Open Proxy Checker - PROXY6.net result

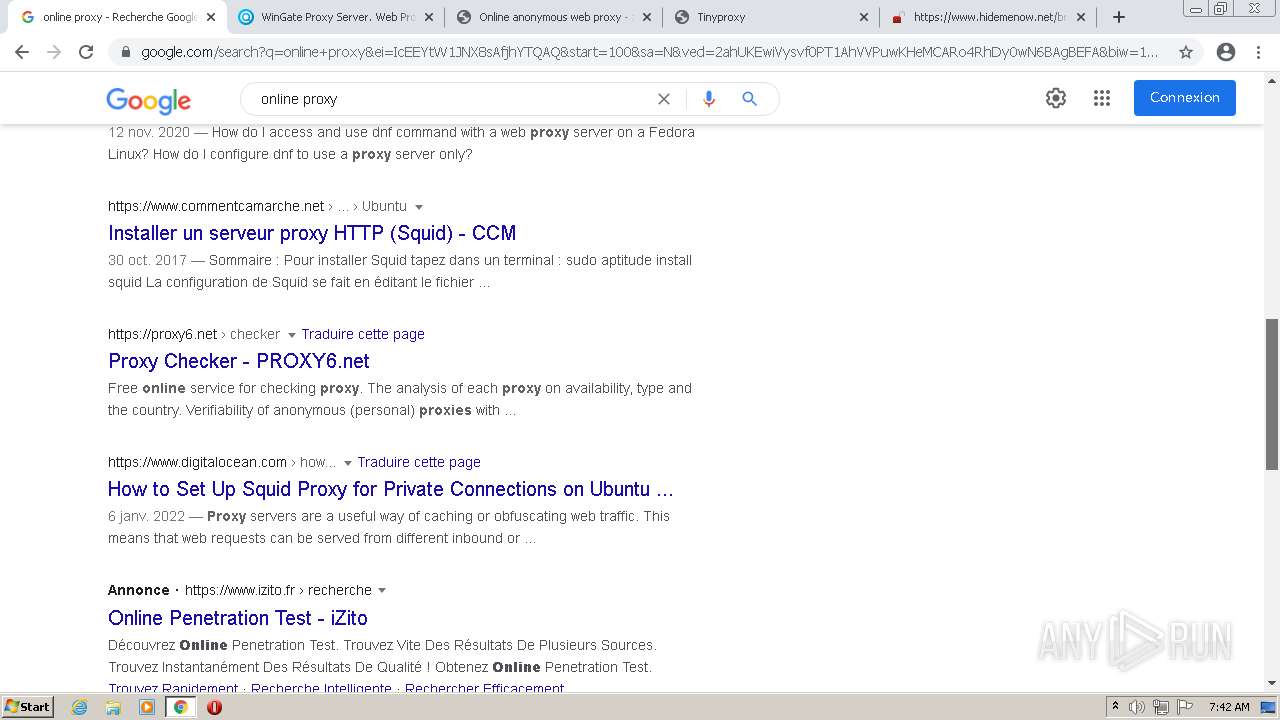click(239, 361)
